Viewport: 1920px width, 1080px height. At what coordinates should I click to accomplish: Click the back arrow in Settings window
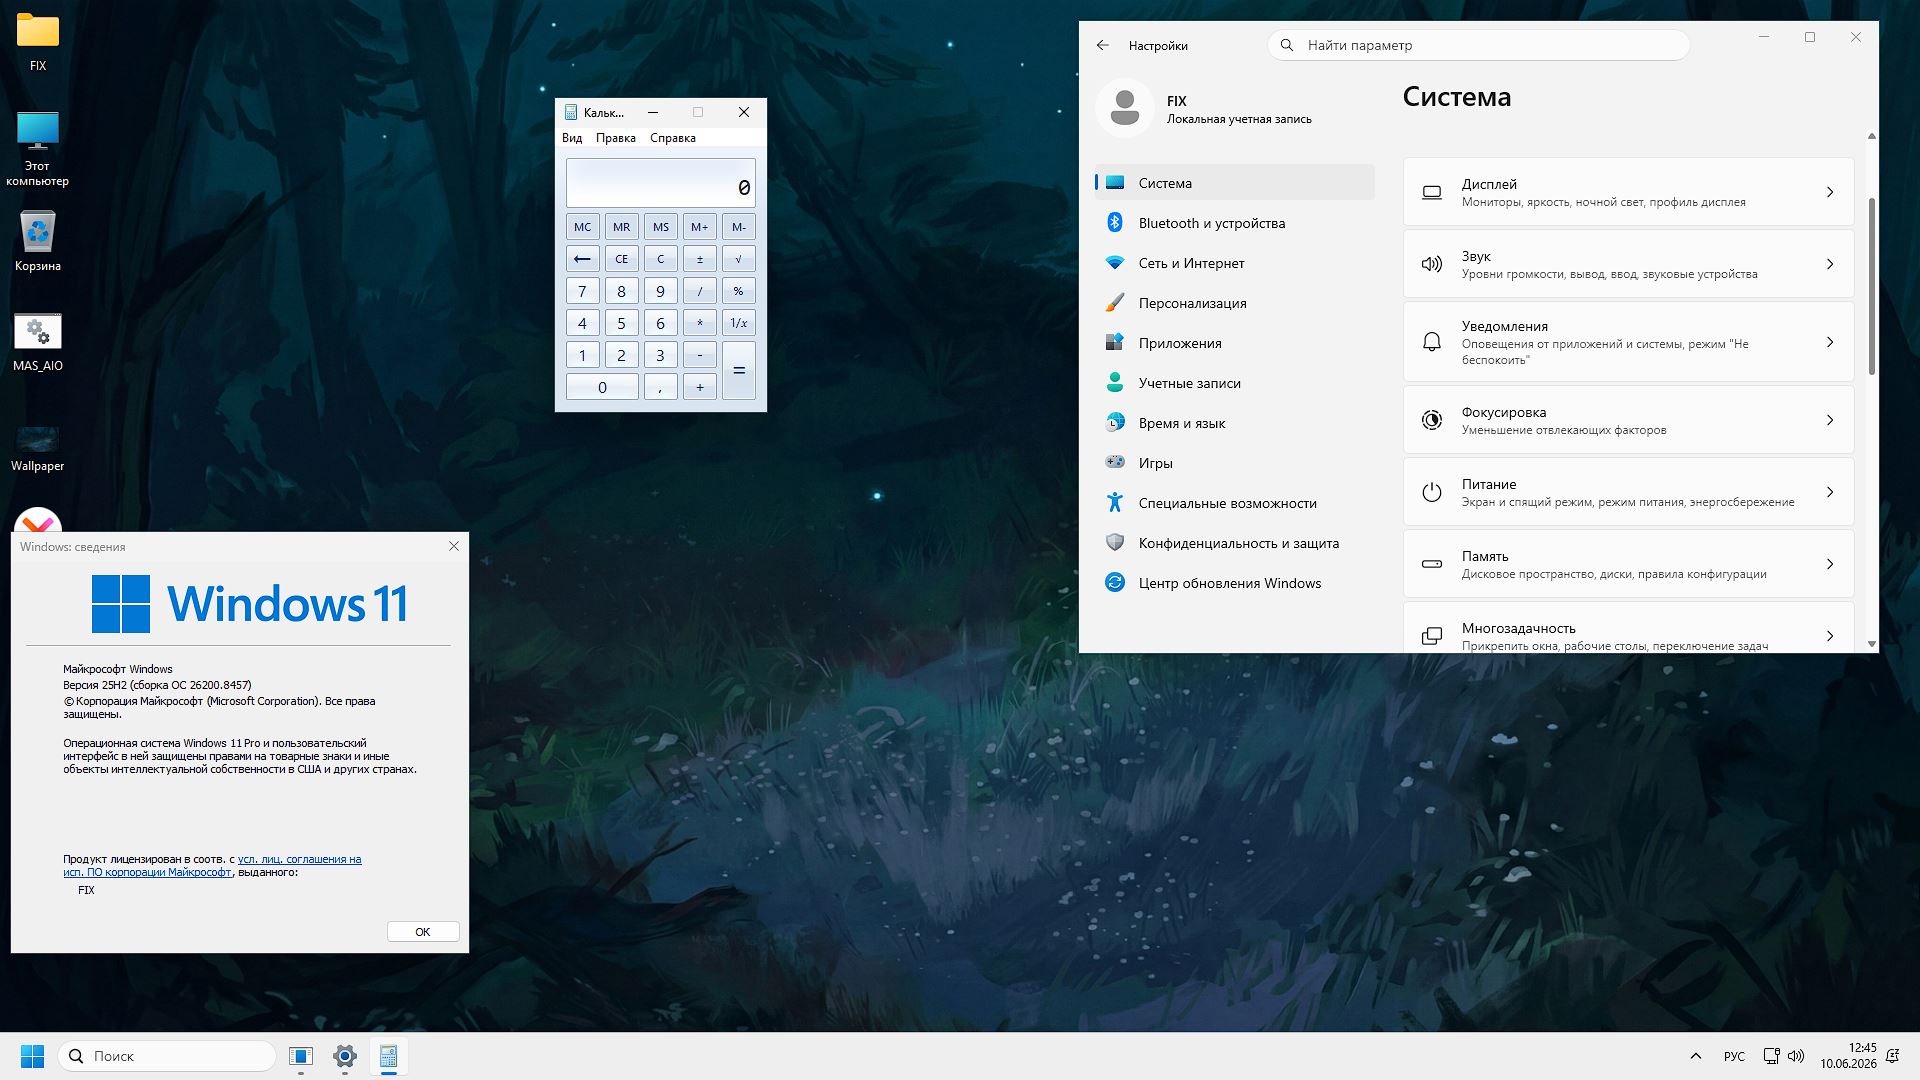pyautogui.click(x=1102, y=45)
